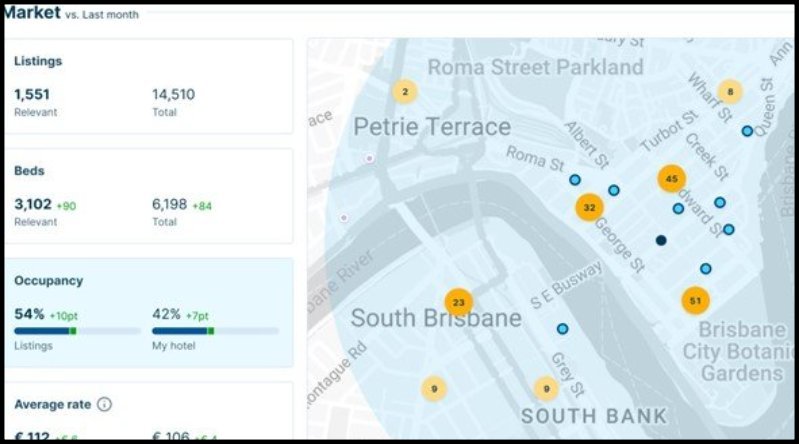Click the Roma Street Parkland map label
799x444 pixels.
coord(536,67)
